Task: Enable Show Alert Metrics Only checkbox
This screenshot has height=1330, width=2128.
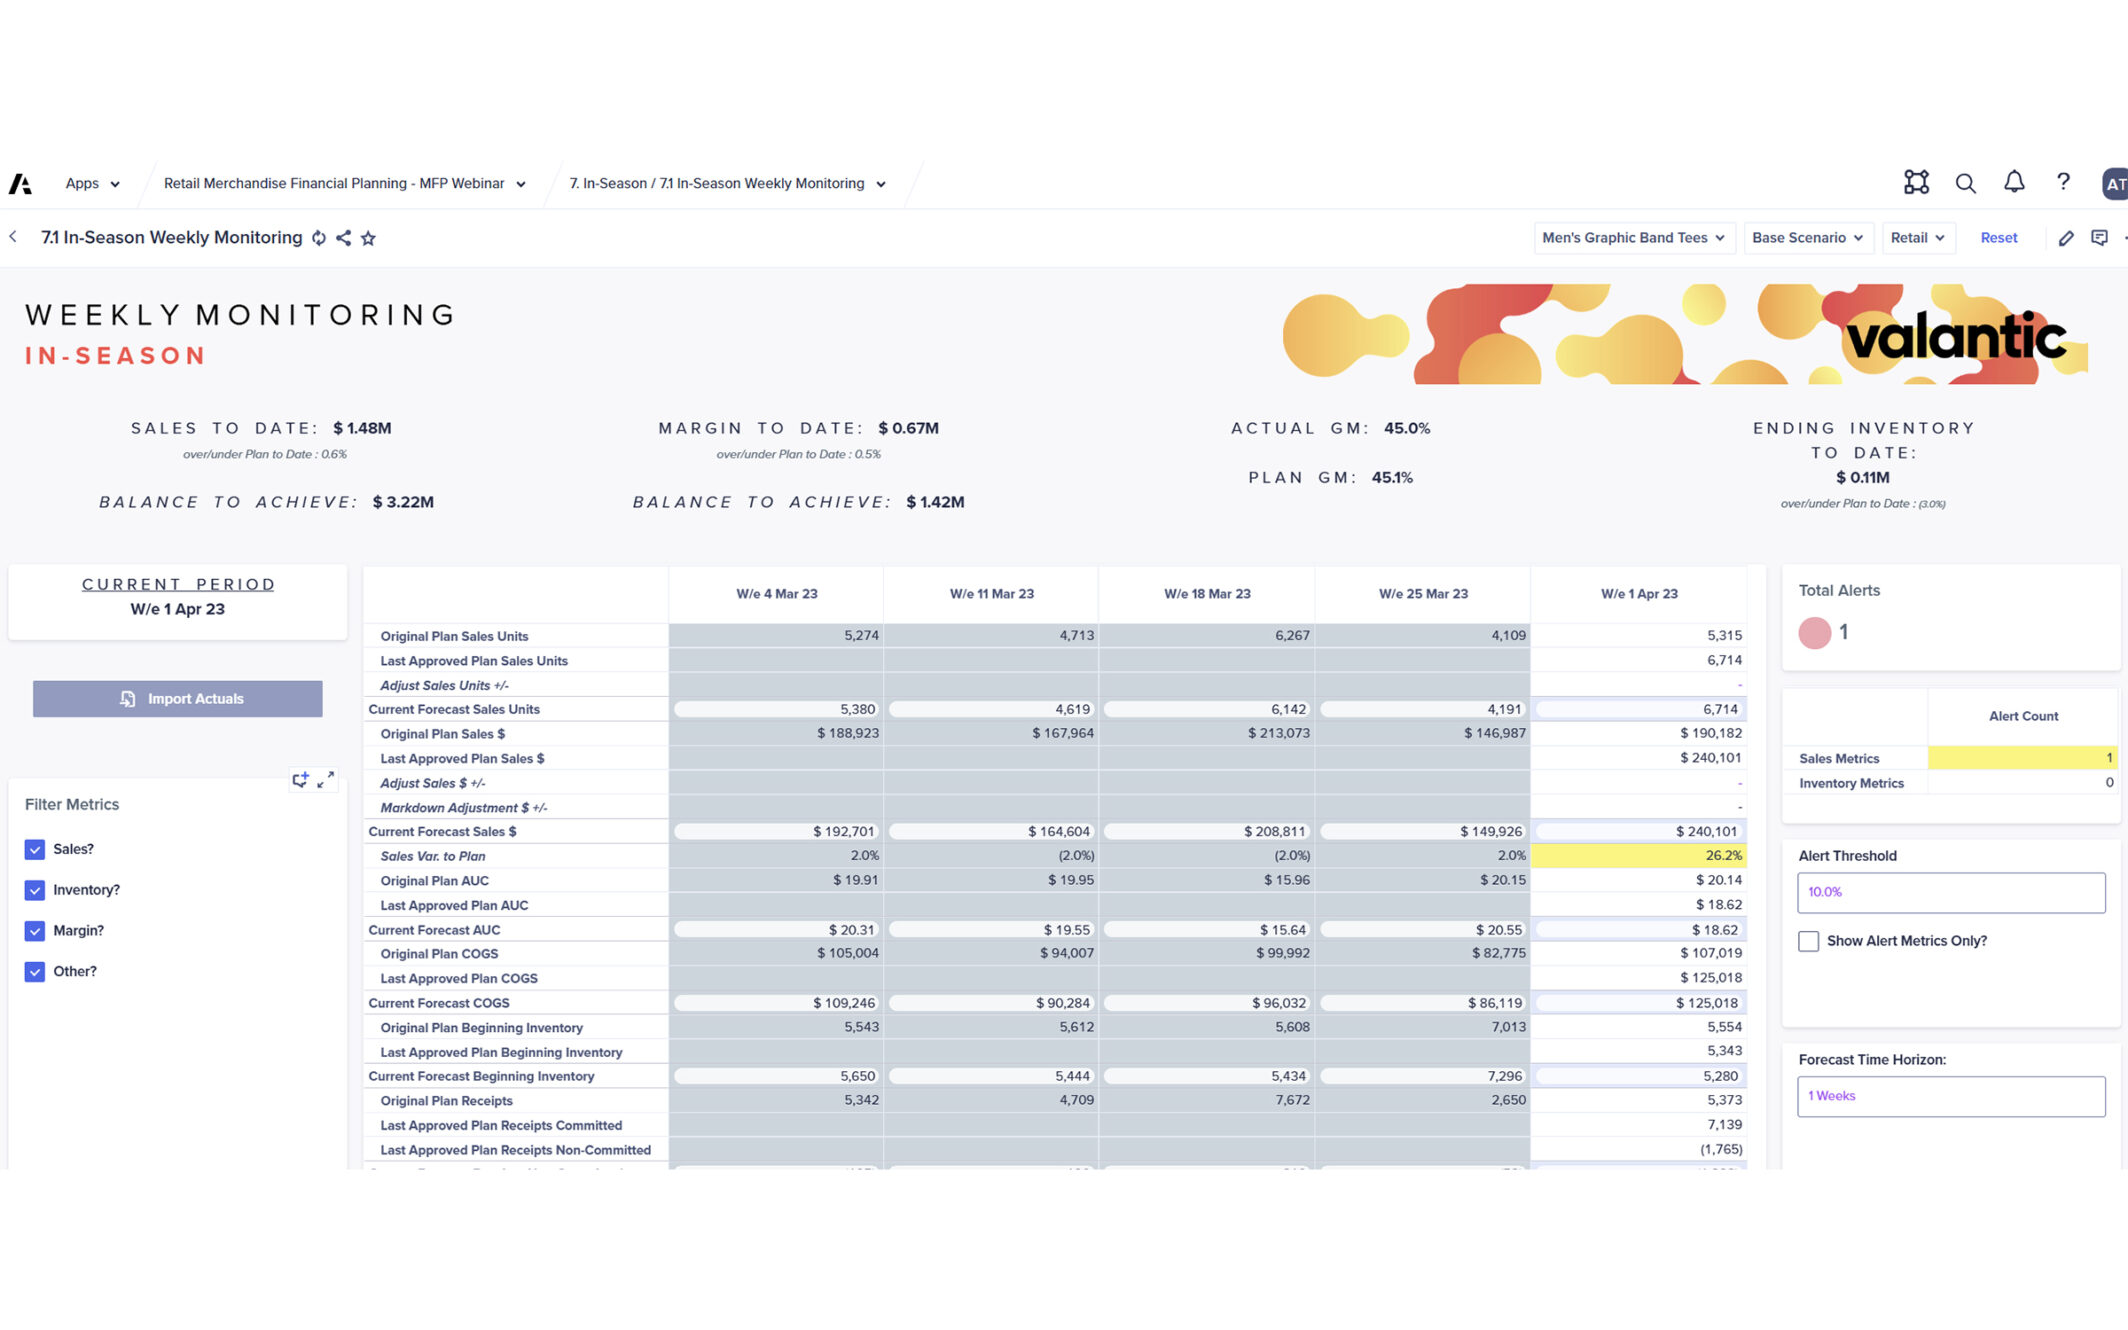Action: pyautogui.click(x=1808, y=941)
